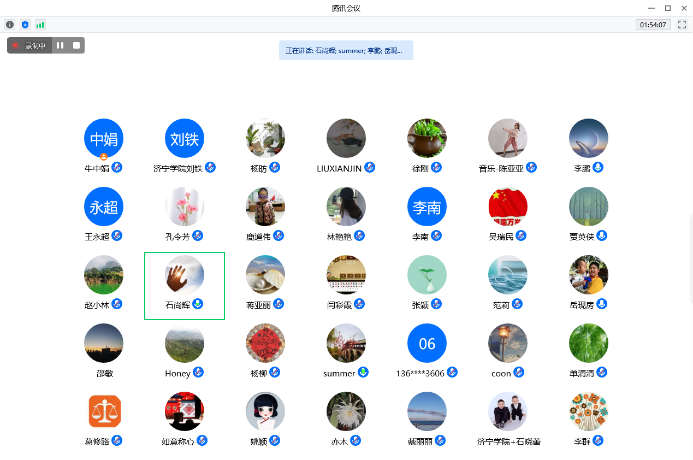Check the green network signal icon

click(x=40, y=24)
